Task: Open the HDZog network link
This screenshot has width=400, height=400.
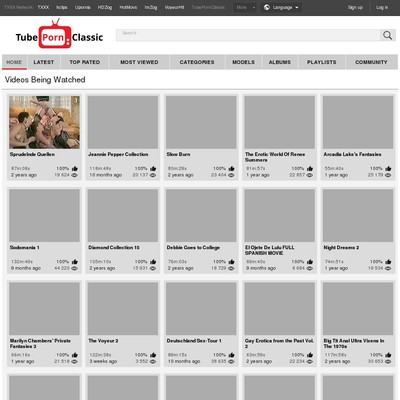Action: (105, 7)
